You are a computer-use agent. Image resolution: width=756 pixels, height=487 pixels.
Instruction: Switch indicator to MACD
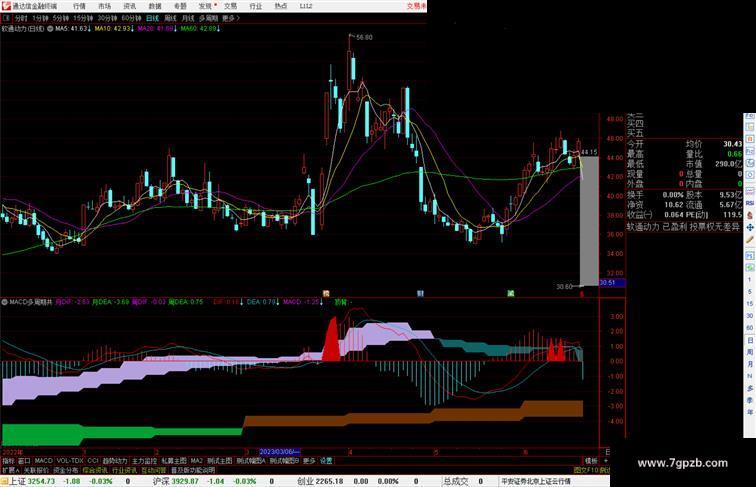pyautogui.click(x=43, y=461)
